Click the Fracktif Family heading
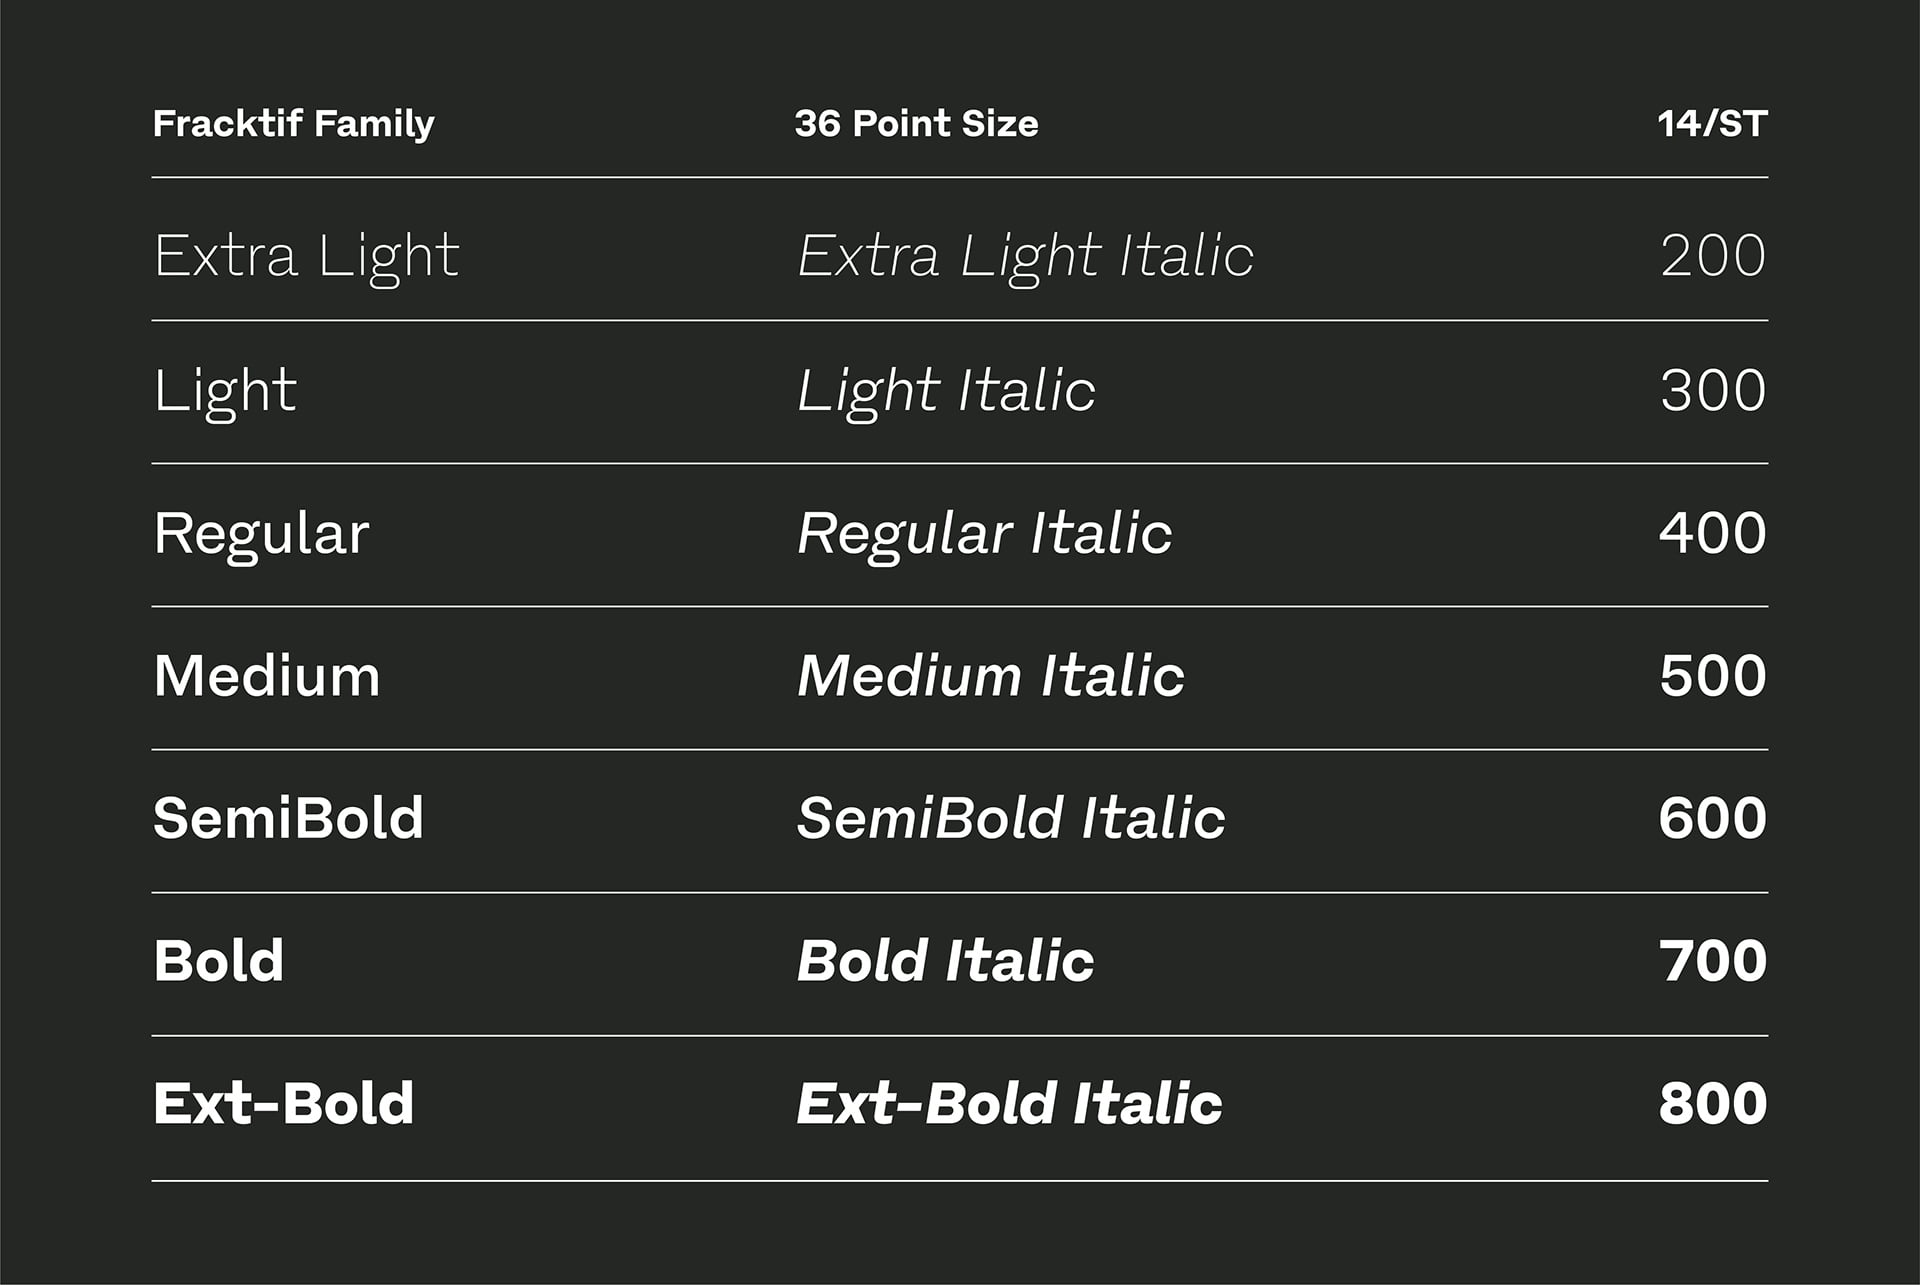Image resolution: width=1920 pixels, height=1285 pixels. 293,124
